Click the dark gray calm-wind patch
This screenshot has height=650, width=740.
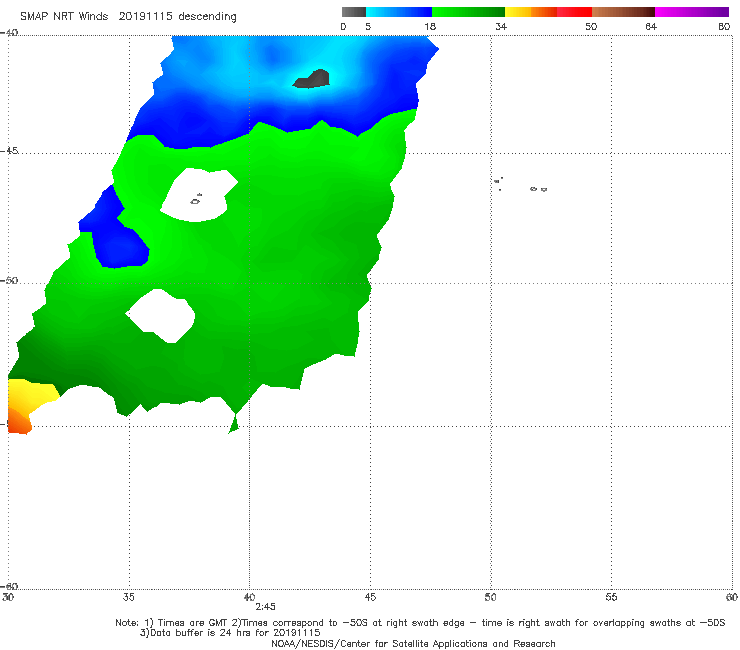click(x=312, y=79)
